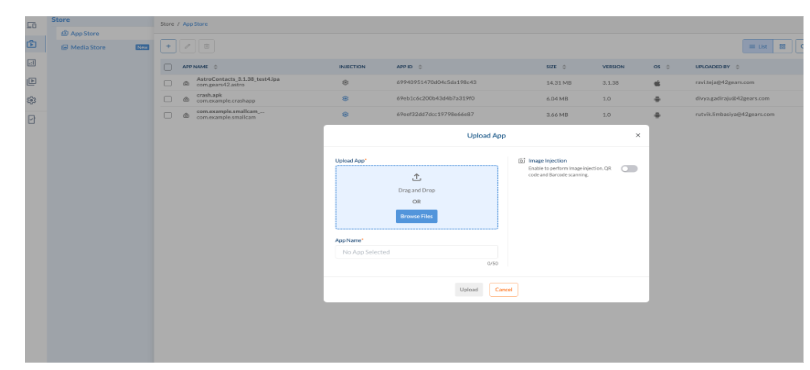Sort by Uploaded By column arrows
The height and width of the screenshot is (370, 810).
click(x=737, y=67)
